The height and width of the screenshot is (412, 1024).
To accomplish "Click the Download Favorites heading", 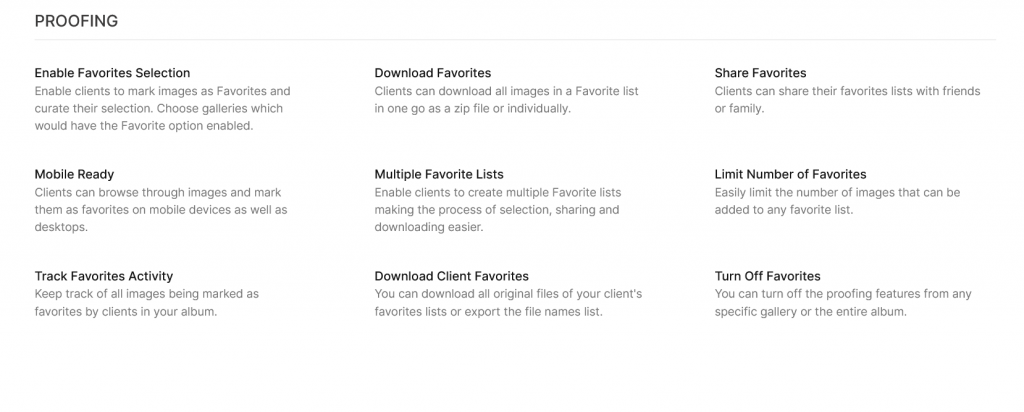I will (432, 72).
